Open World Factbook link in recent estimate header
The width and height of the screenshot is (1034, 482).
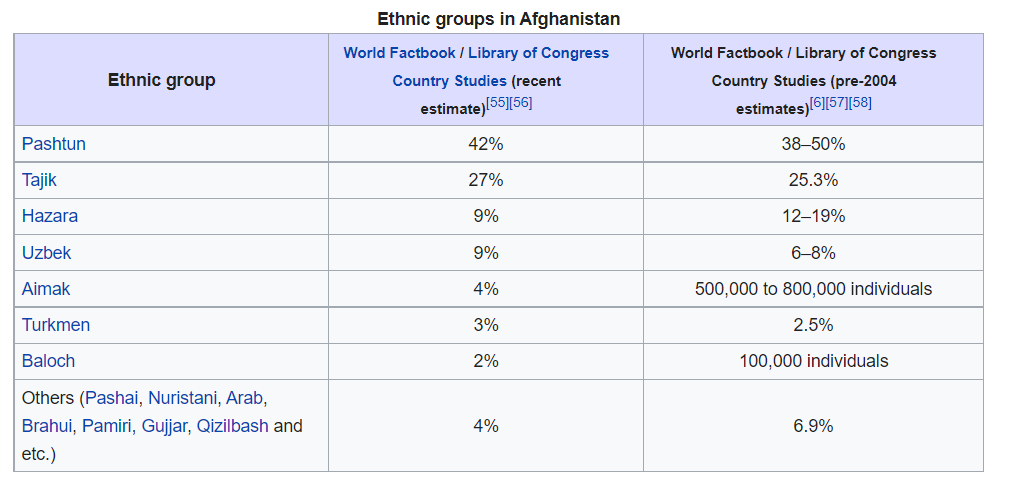click(400, 53)
